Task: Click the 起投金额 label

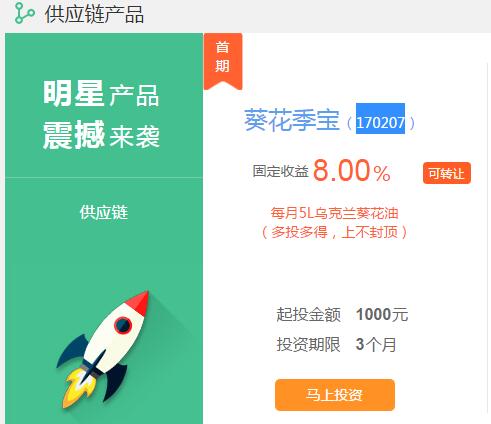Action: point(309,315)
